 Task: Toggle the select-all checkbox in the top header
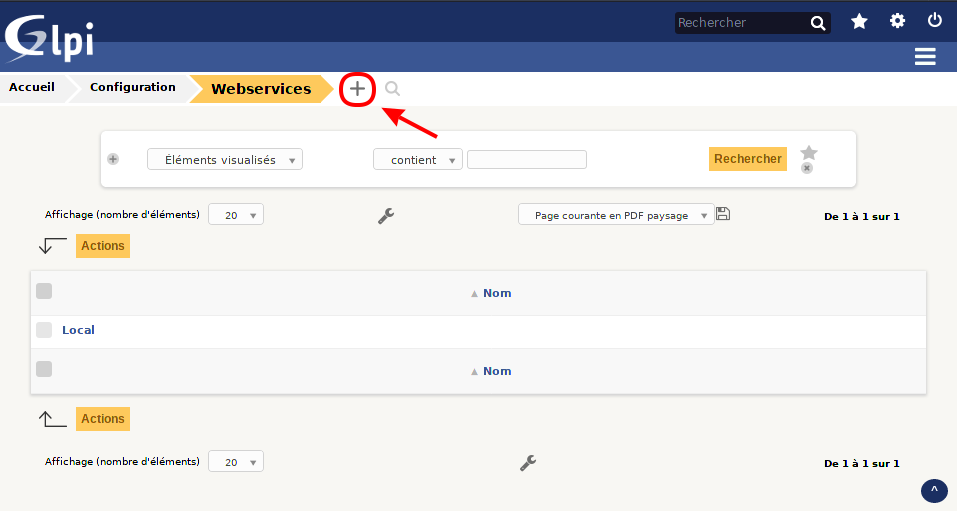click(44, 292)
